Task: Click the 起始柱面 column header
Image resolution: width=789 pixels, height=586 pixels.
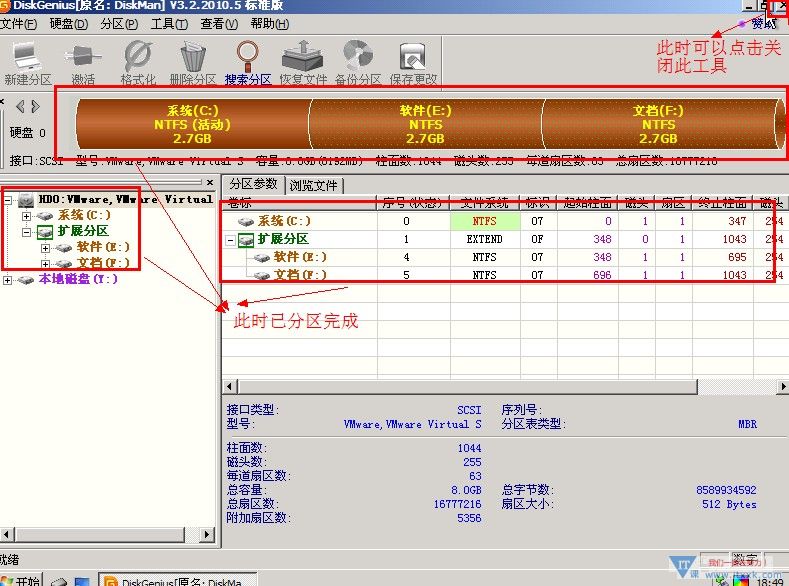Action: point(588,203)
